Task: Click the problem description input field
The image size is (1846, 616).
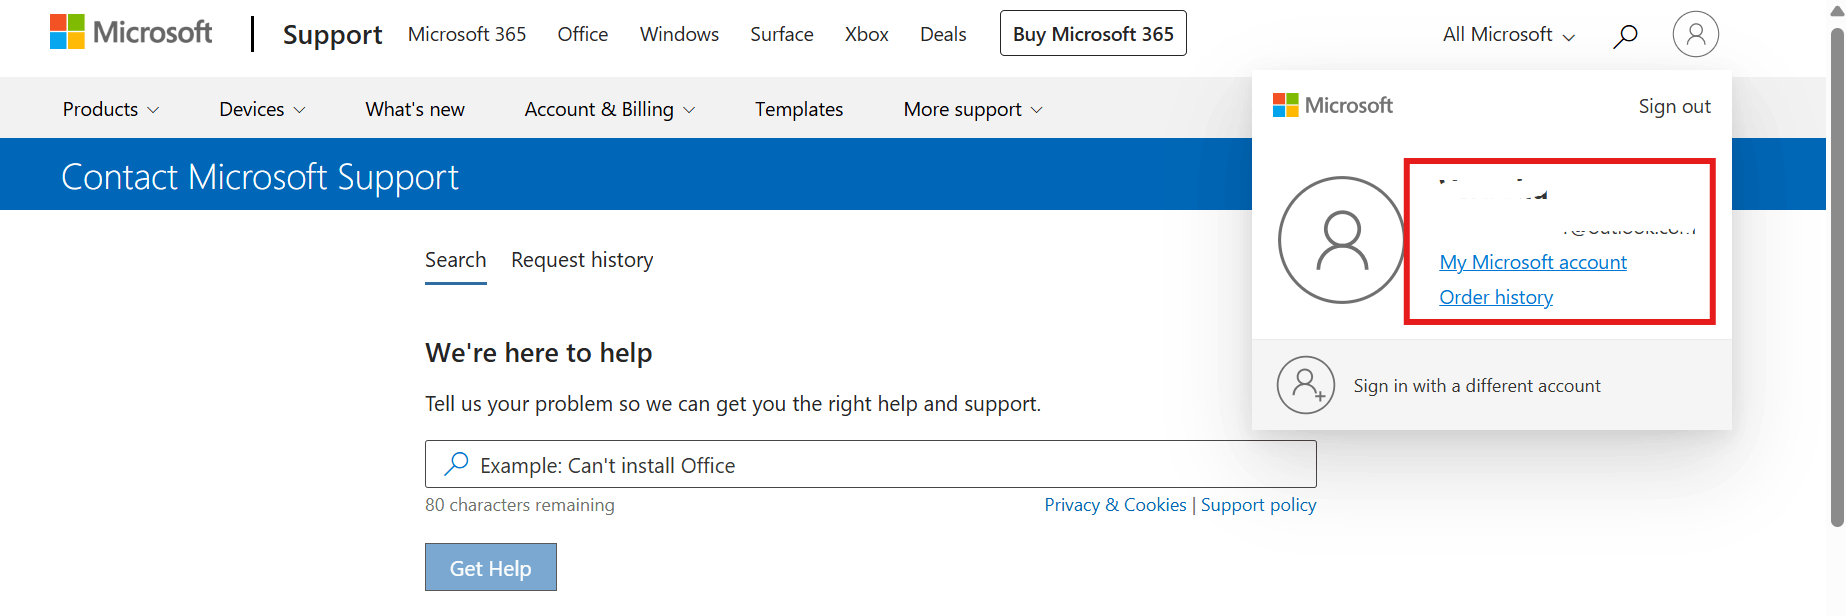Action: tap(871, 464)
